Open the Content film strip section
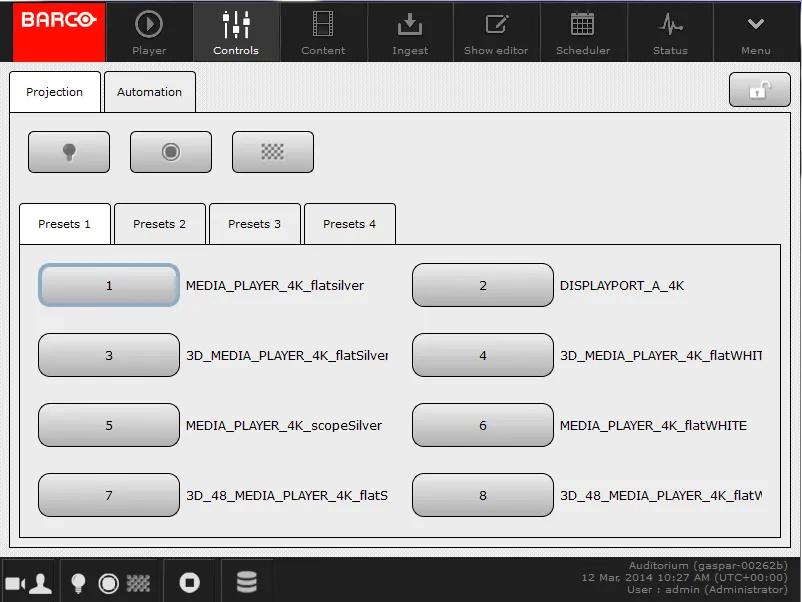802x602 pixels. (323, 32)
